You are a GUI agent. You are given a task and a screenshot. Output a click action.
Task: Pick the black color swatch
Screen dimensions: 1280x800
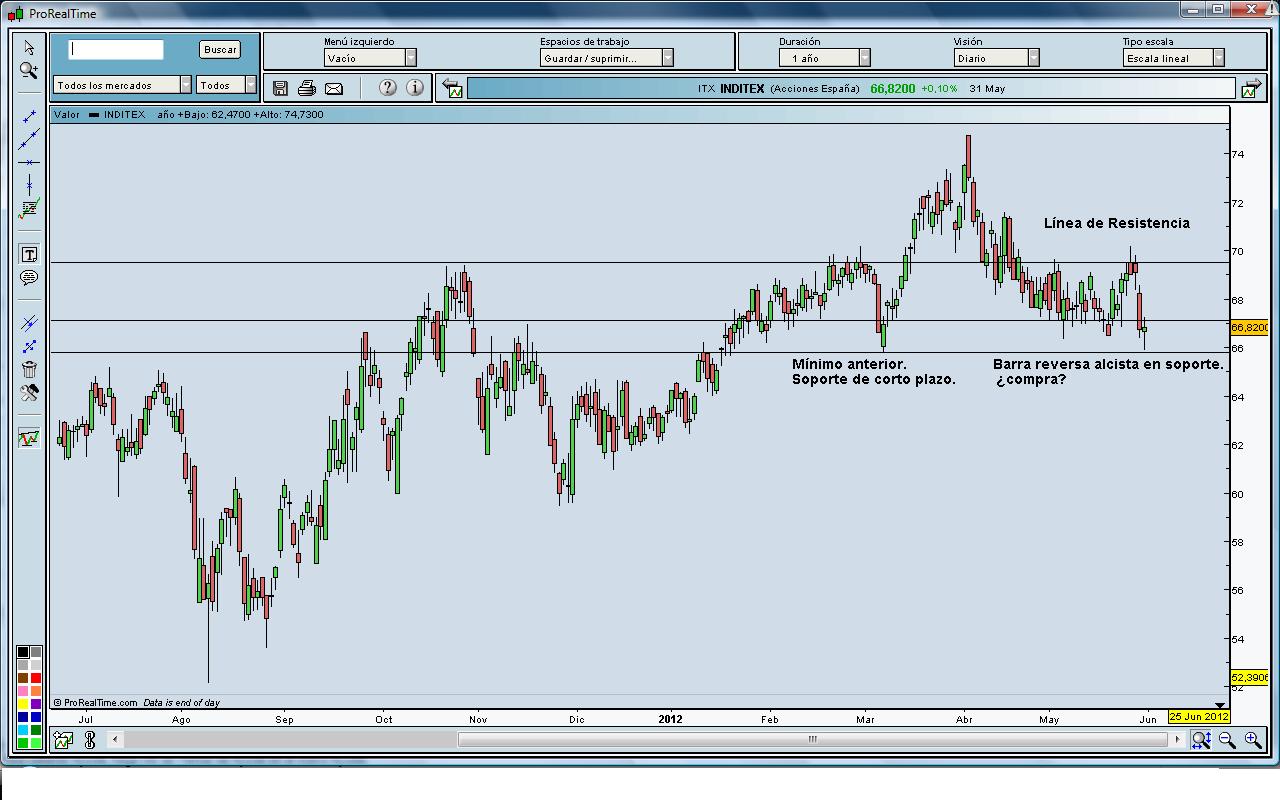(x=23, y=652)
